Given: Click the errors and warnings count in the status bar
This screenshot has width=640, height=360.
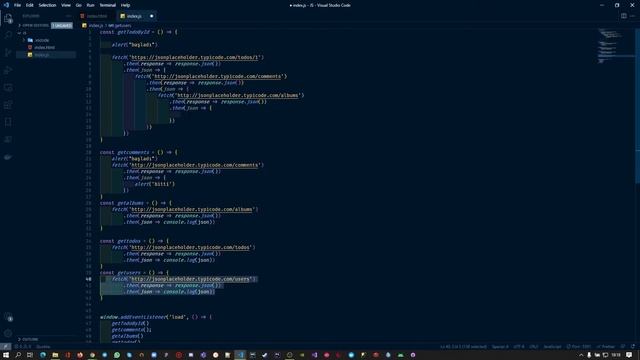Looking at the screenshot, I should click(x=22, y=347).
